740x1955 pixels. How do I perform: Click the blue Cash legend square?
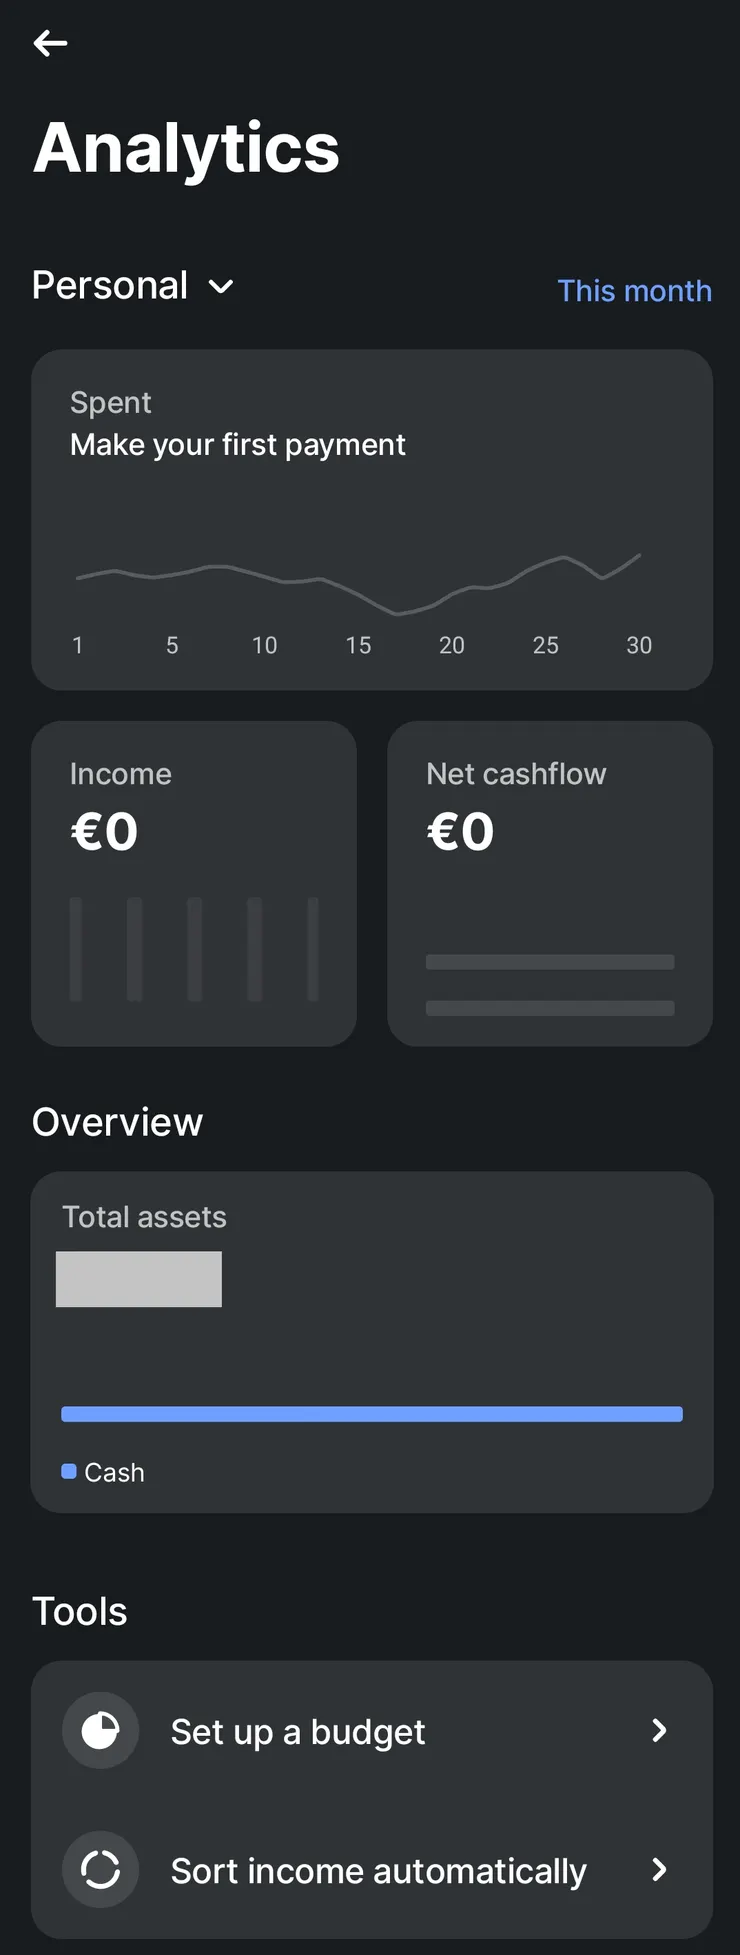[69, 1471]
